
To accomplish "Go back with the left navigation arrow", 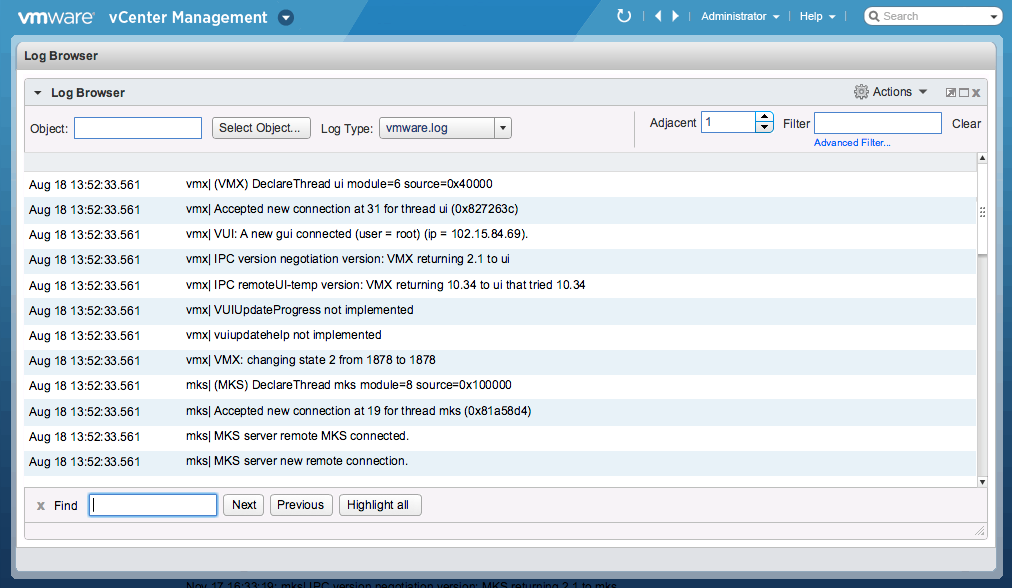I will [657, 16].
